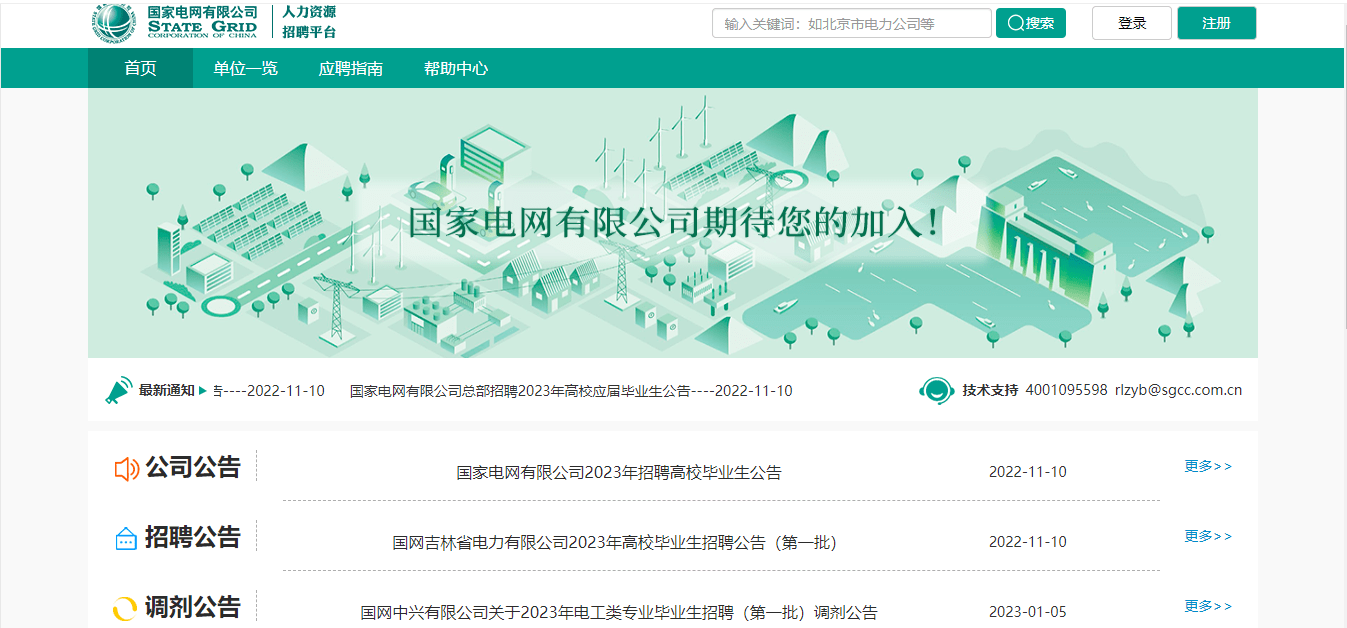Click the 国家电网有限公司期待您的加入 banner image
Viewport: 1347px width, 628px height.
pyautogui.click(x=672, y=223)
